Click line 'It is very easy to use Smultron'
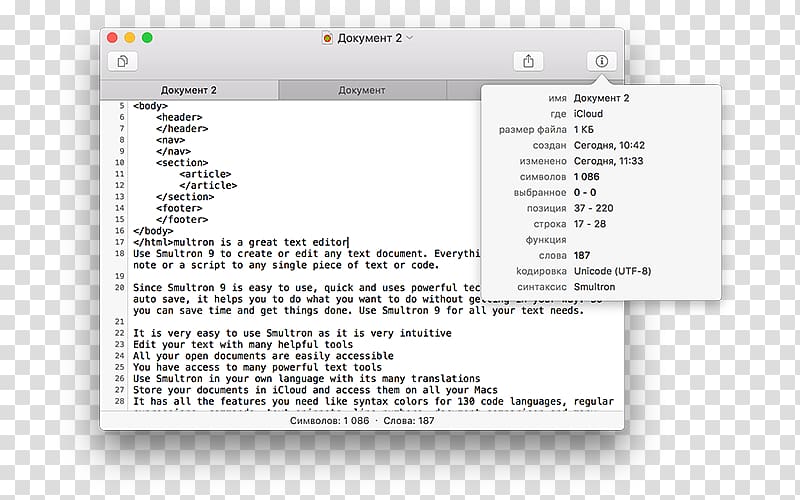Image resolution: width=800 pixels, height=500 pixels. tap(292, 333)
